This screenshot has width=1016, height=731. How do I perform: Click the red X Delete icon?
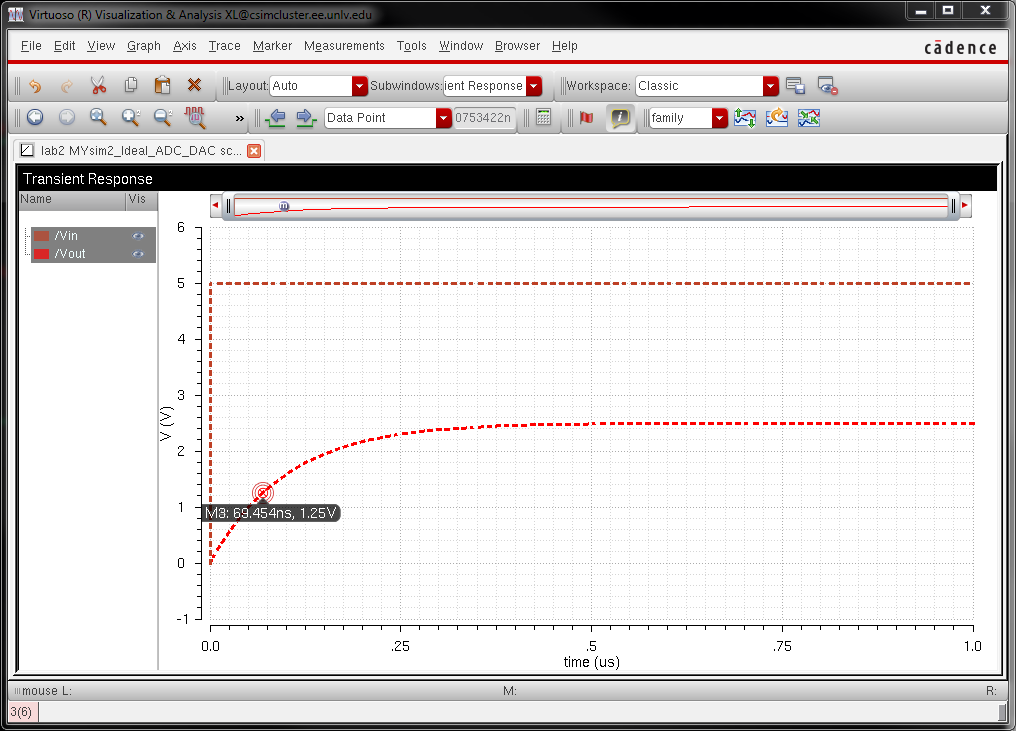pyautogui.click(x=194, y=86)
